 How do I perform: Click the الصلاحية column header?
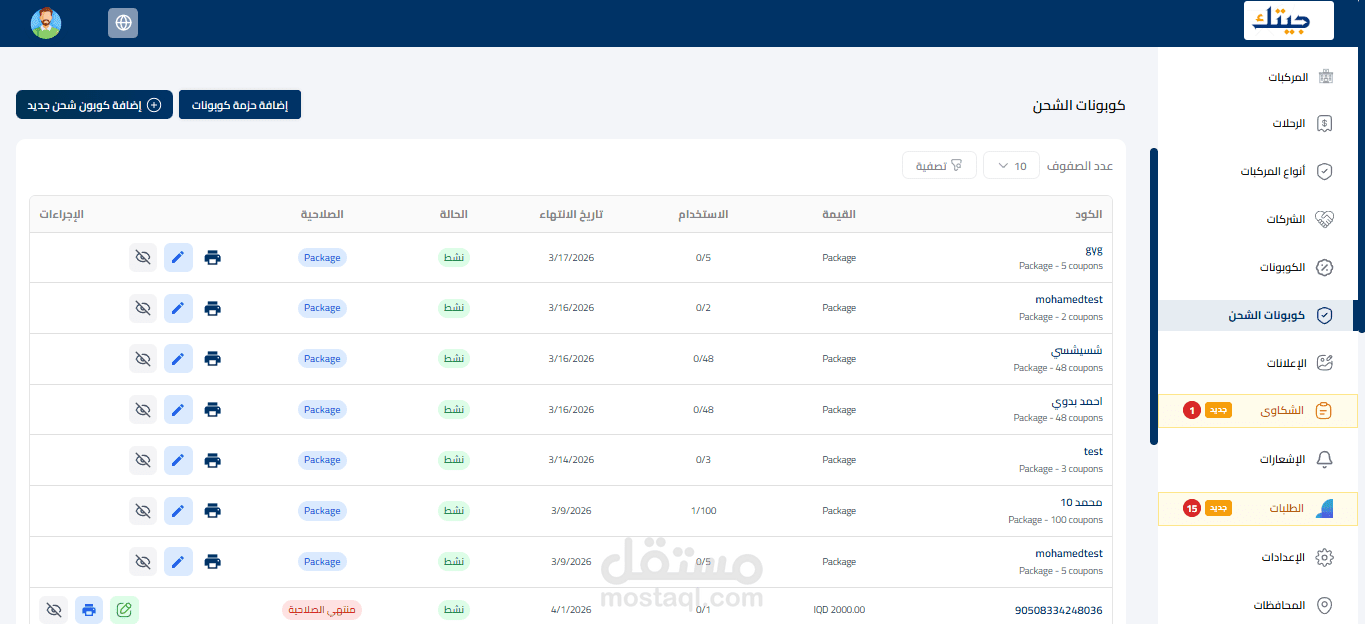coord(322,215)
